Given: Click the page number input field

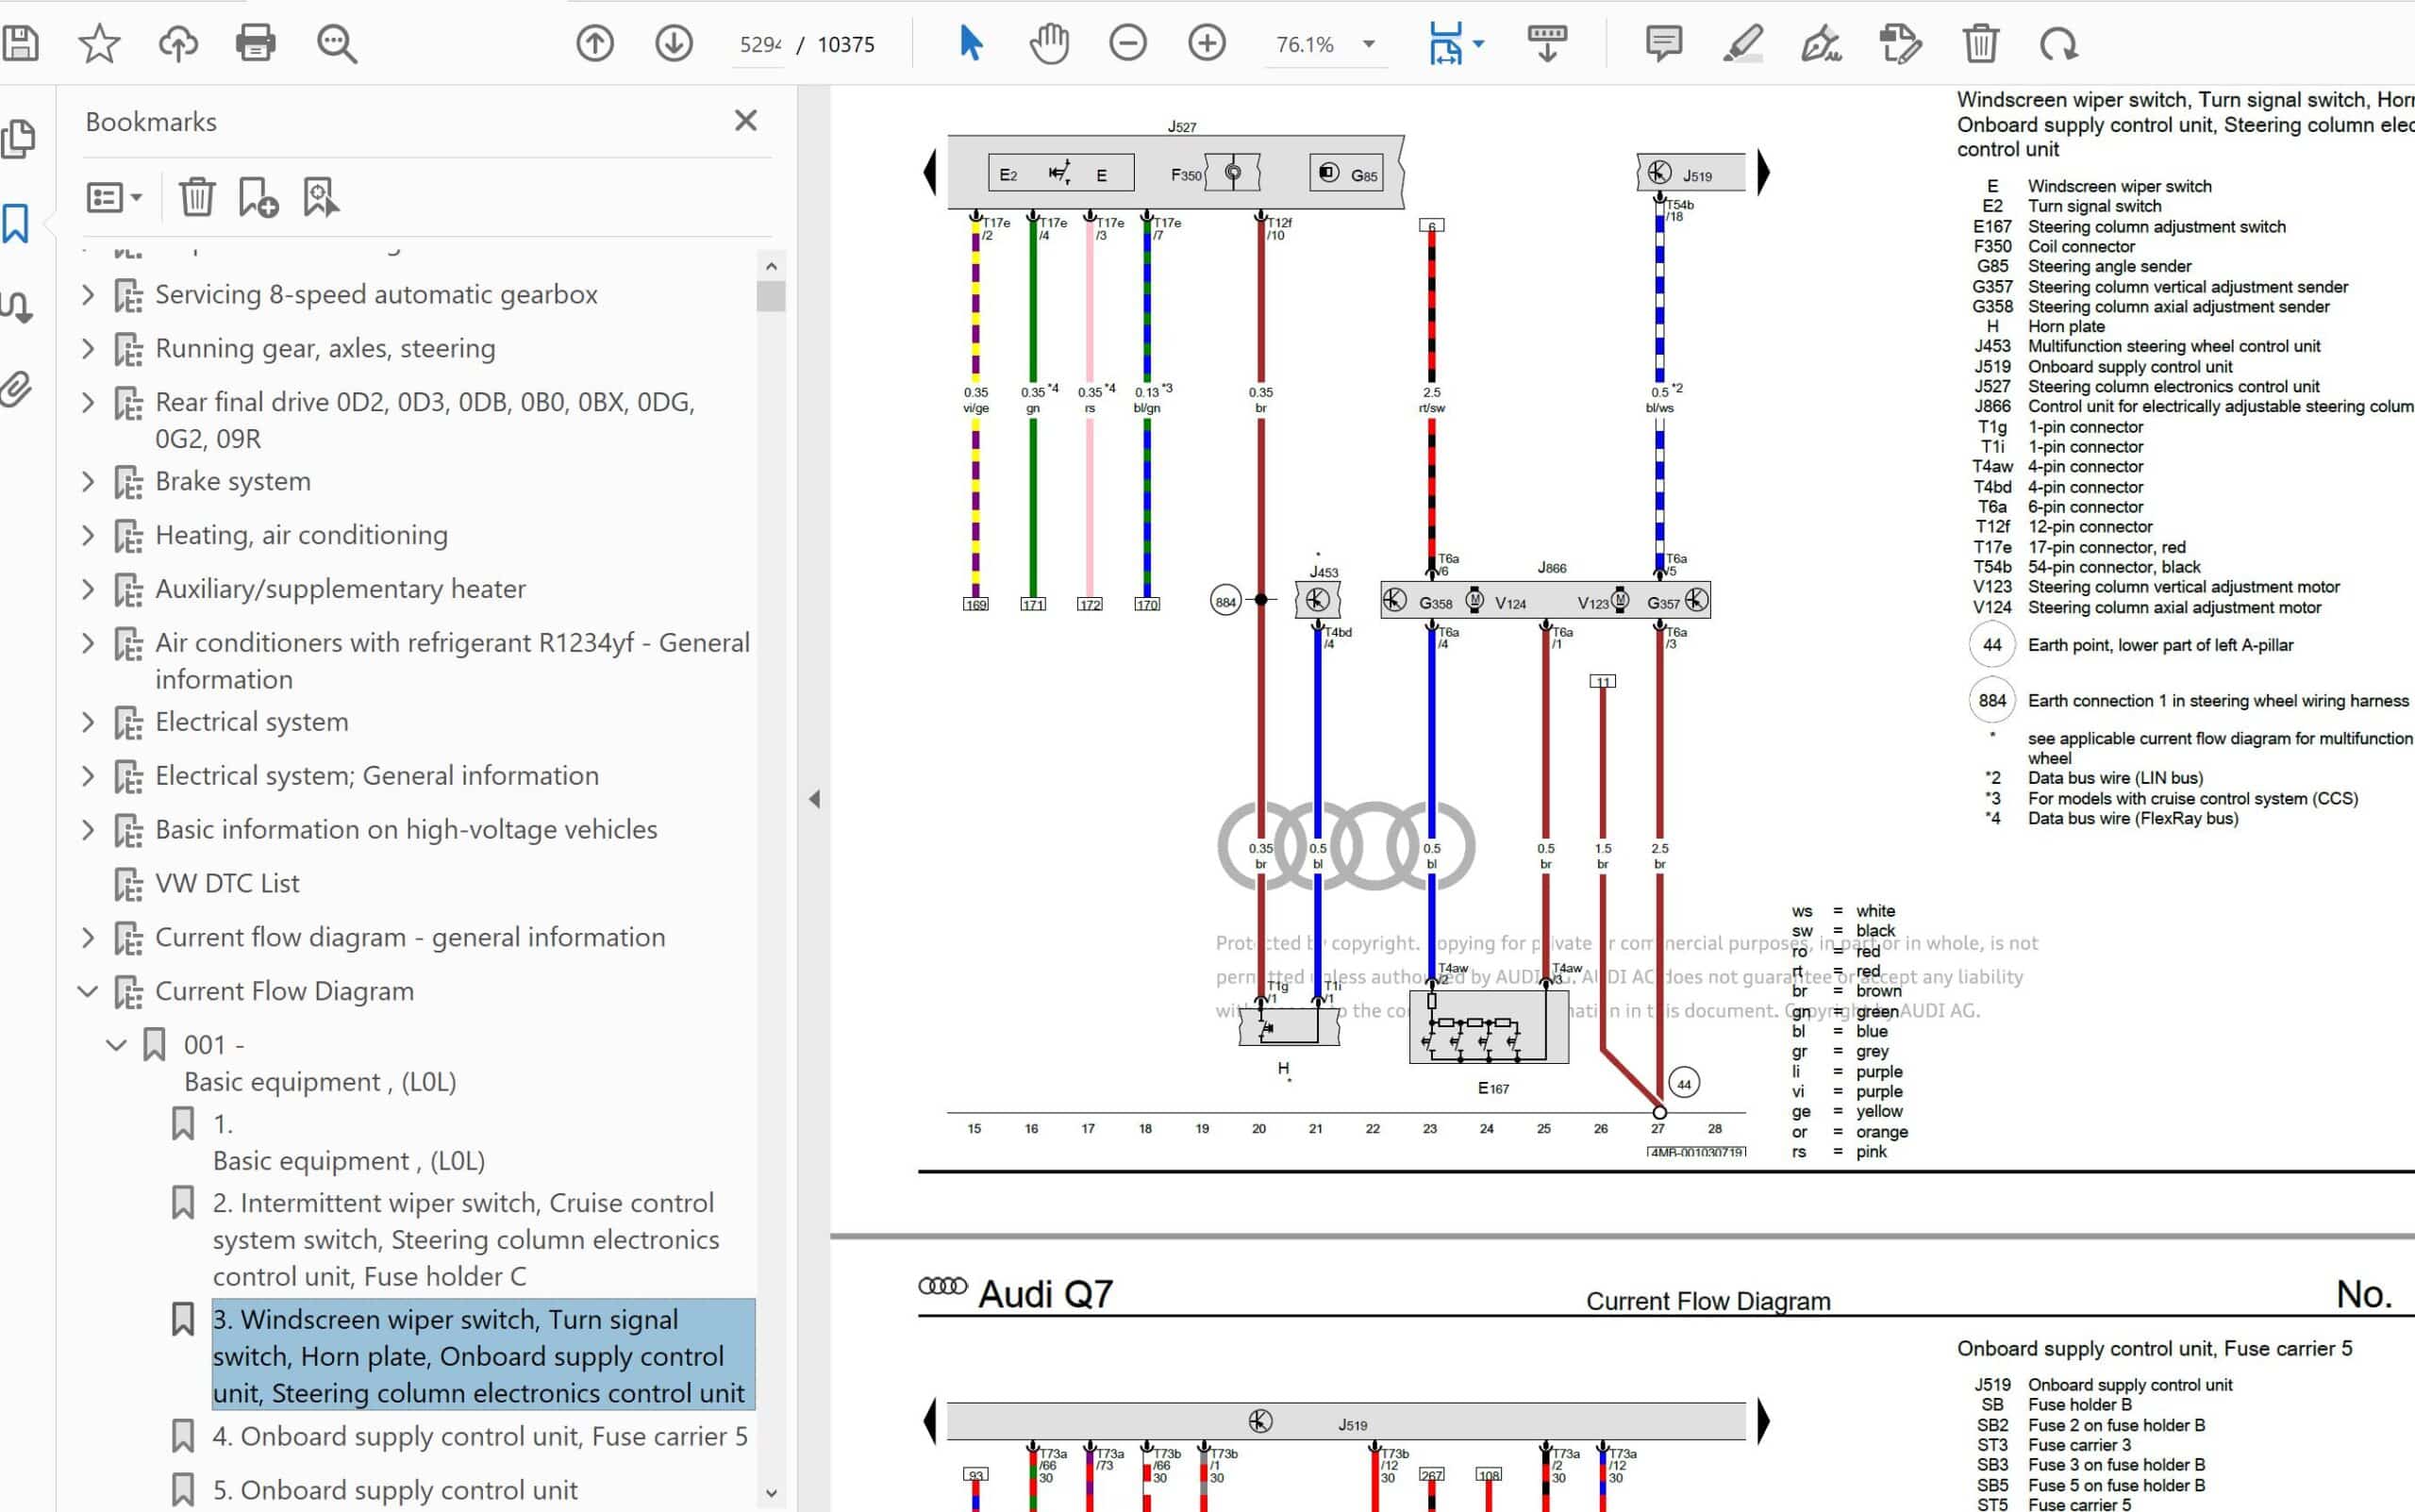Looking at the screenshot, I should click(x=760, y=45).
